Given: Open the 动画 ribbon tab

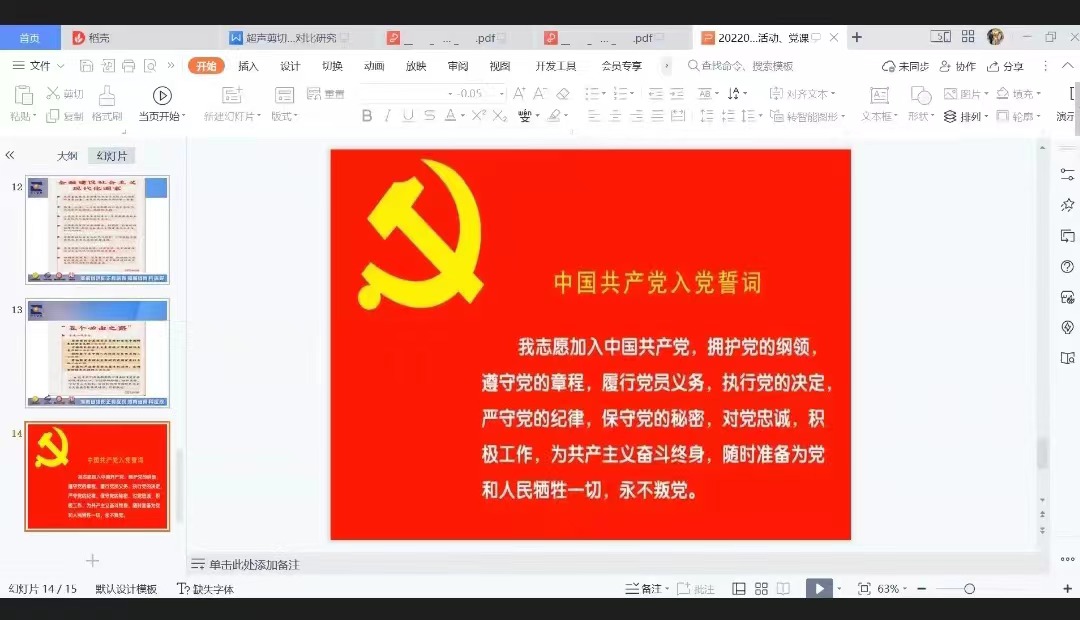Looking at the screenshot, I should [x=374, y=66].
